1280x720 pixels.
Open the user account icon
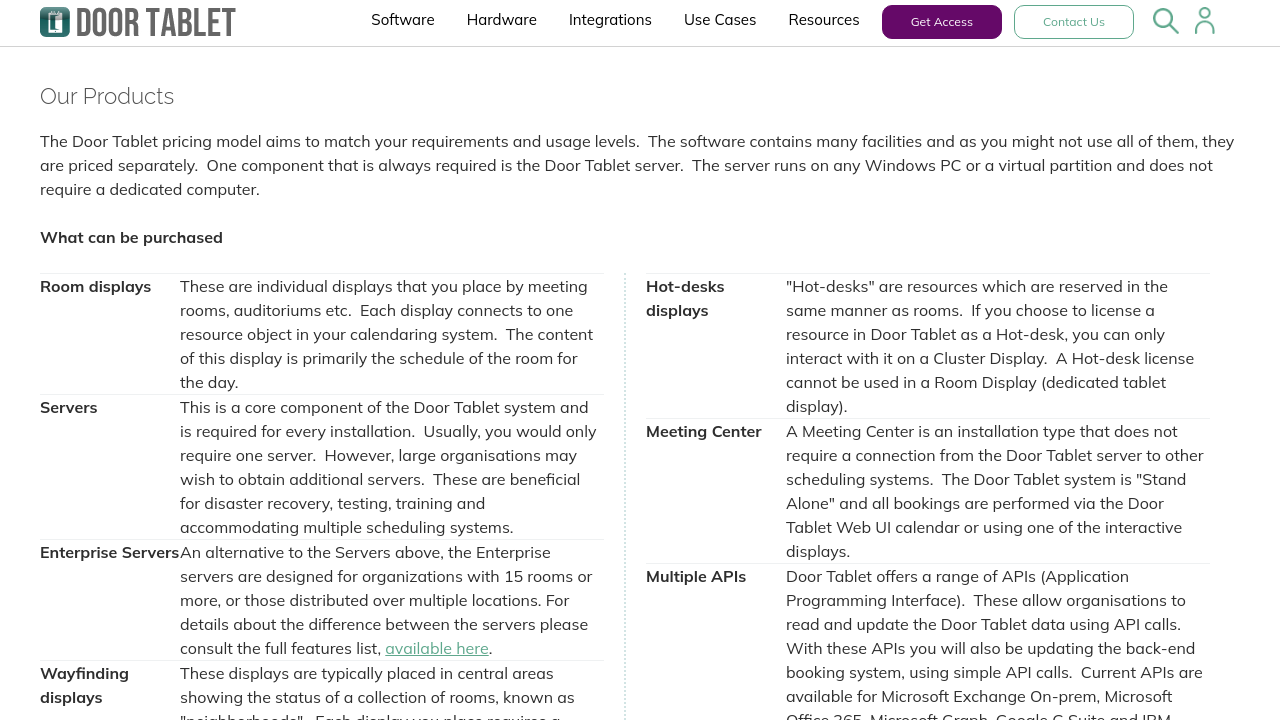1205,21
